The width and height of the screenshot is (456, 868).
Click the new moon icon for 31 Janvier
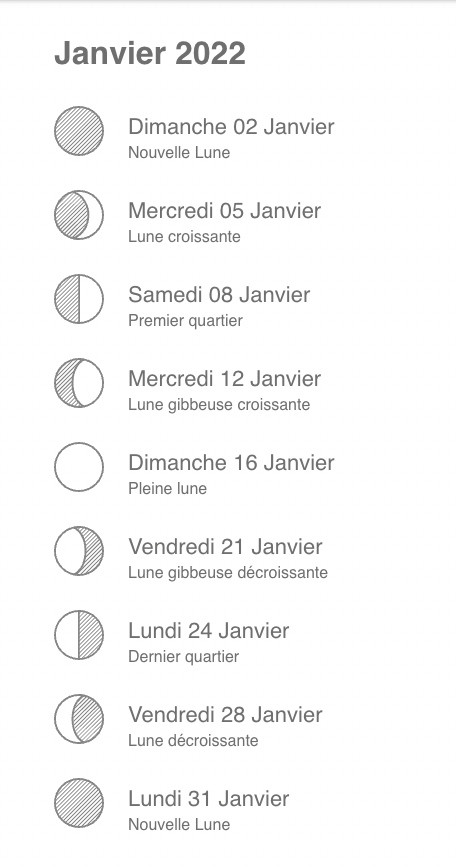79,803
